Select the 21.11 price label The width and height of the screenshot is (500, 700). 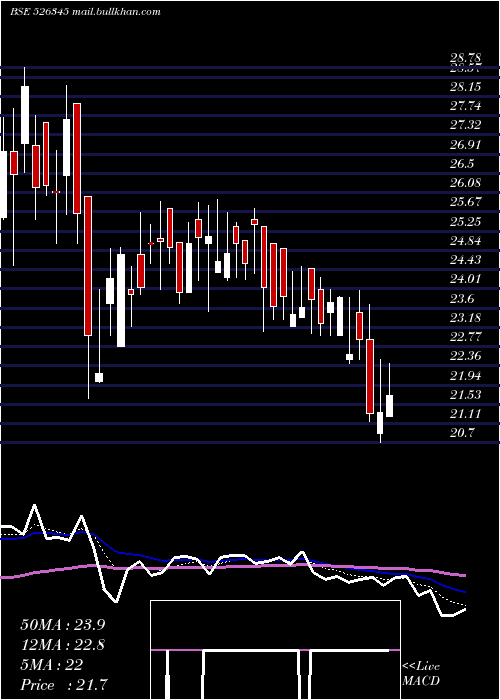pos(466,414)
